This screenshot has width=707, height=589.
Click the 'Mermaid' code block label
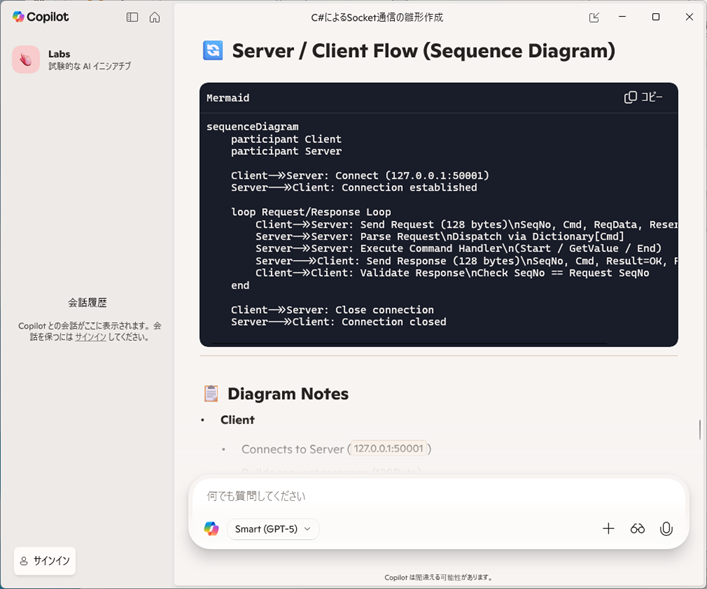tap(228, 98)
